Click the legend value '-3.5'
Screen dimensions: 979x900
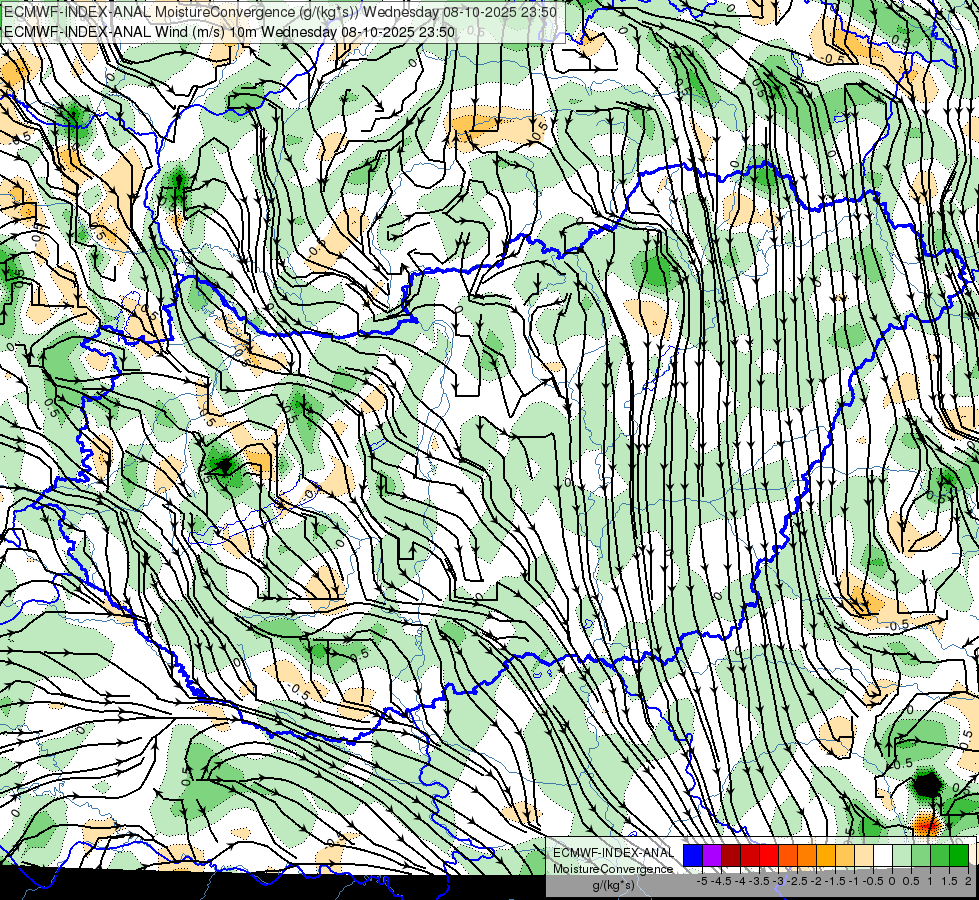(760, 881)
